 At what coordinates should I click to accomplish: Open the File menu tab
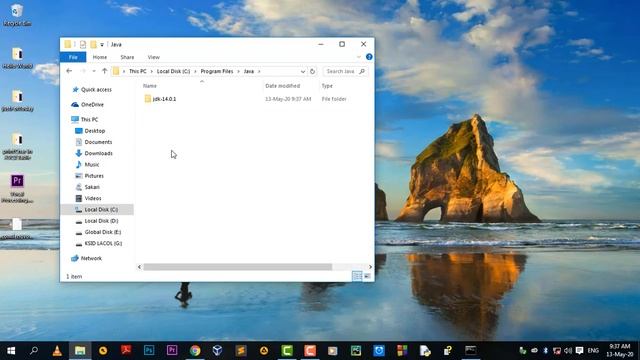[x=73, y=57]
